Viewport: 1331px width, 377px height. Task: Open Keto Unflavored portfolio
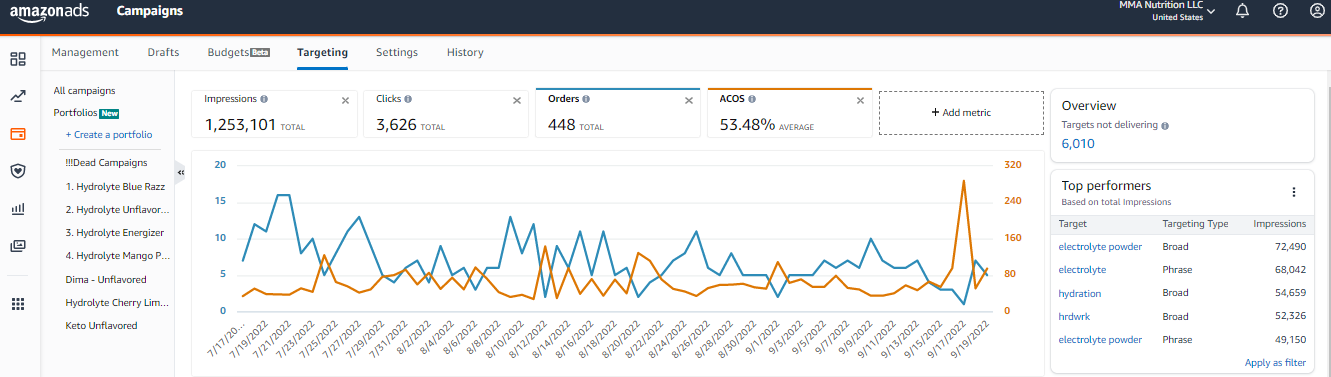click(x=101, y=325)
